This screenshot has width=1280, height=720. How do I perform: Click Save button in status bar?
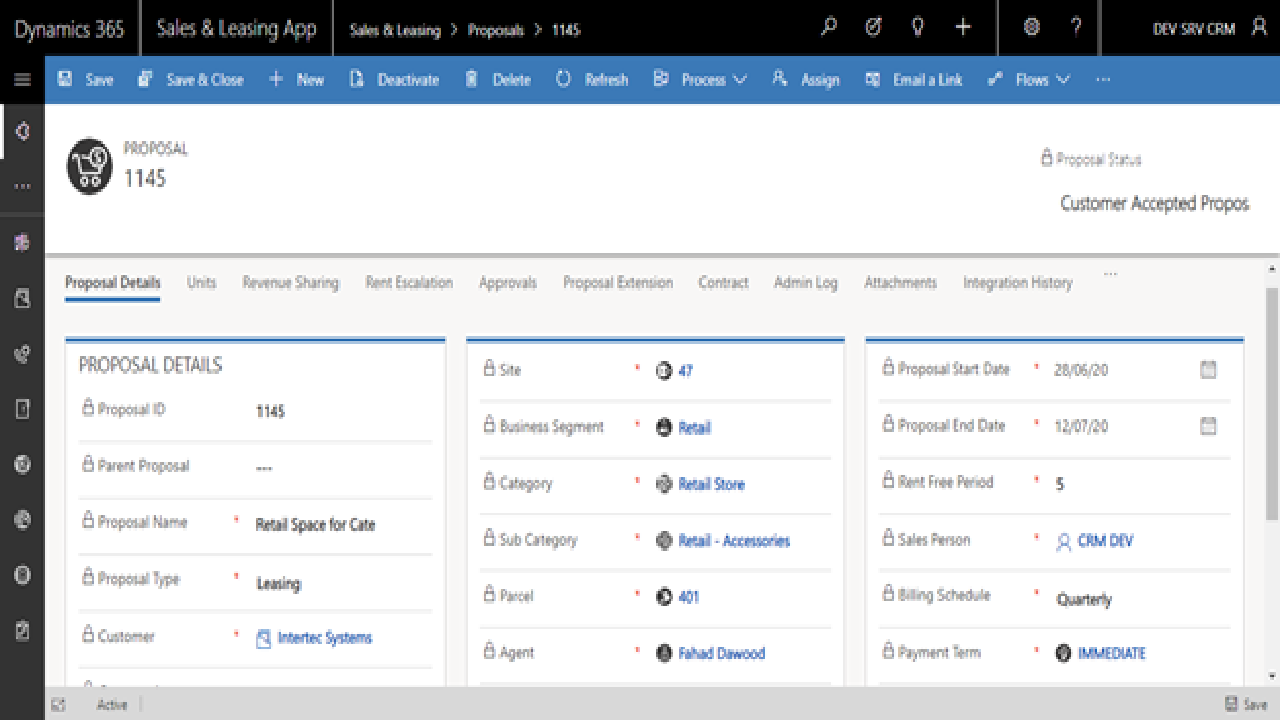tap(1246, 705)
